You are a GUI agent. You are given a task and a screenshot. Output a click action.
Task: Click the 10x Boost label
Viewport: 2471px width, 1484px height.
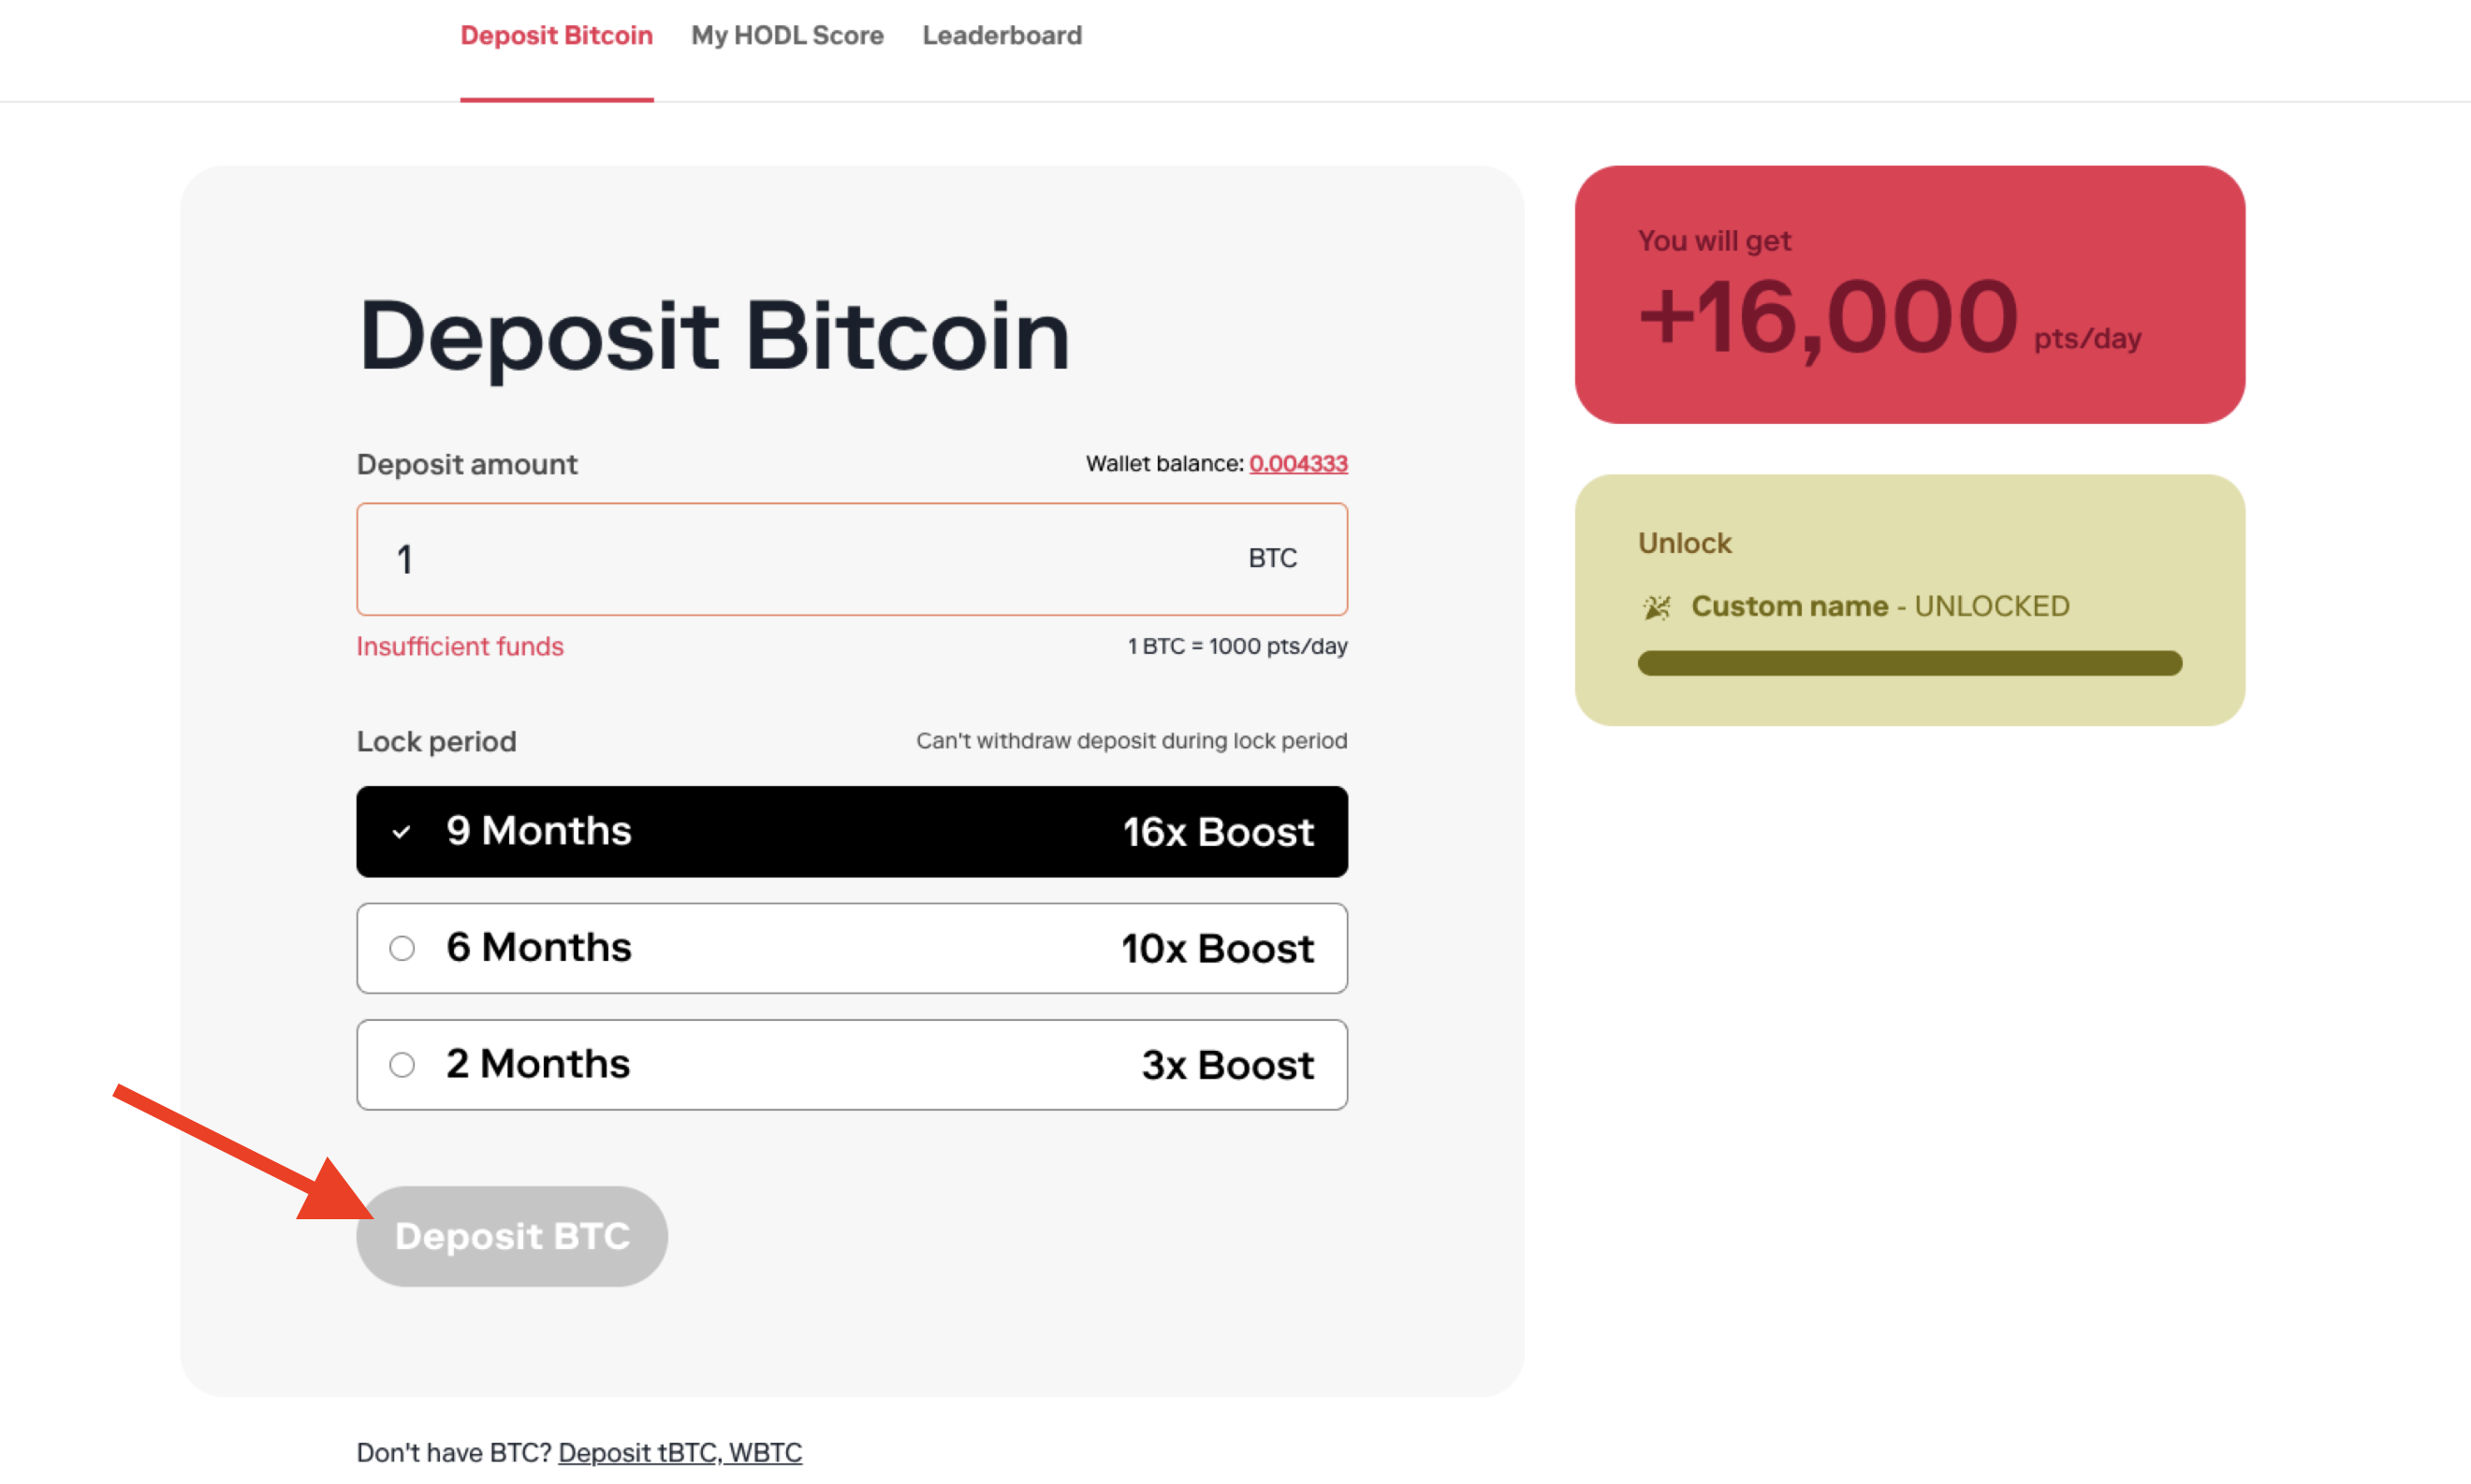(1217, 949)
